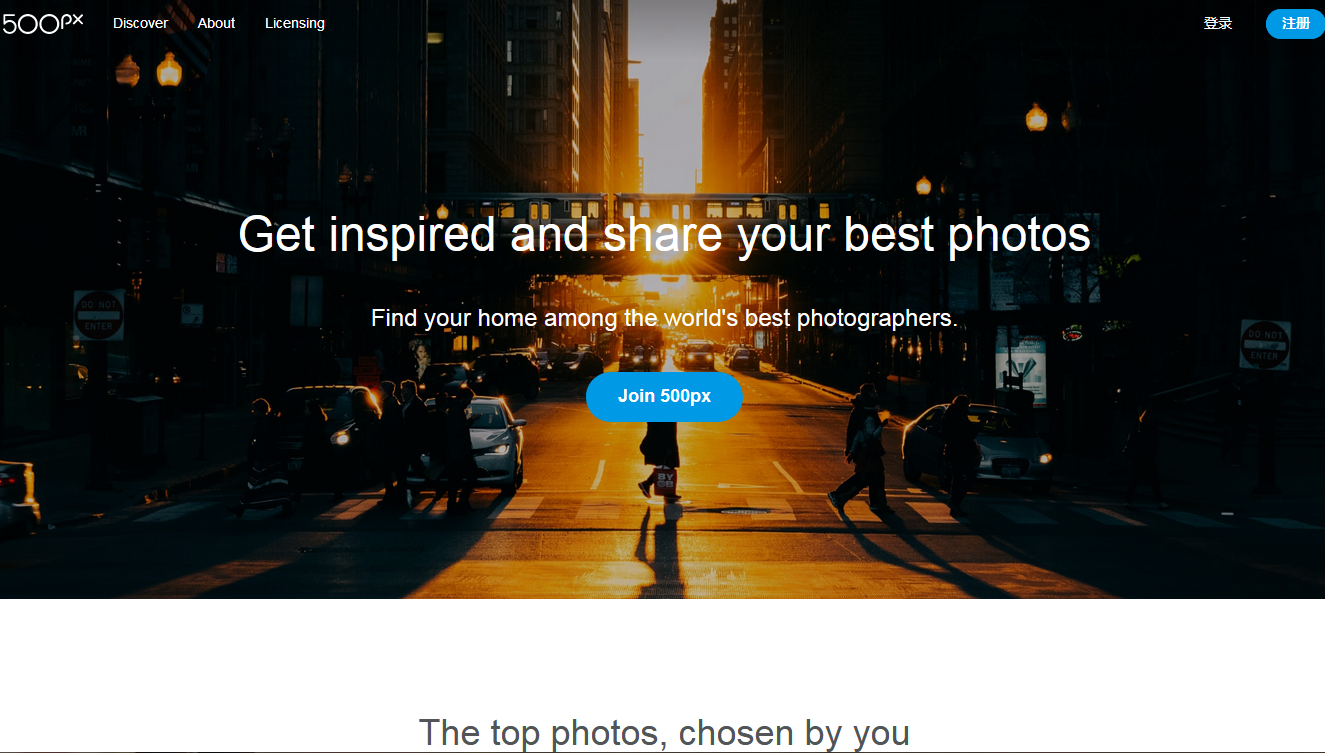Click the 'Find your home among' subheading
This screenshot has width=1325, height=753.
(664, 318)
